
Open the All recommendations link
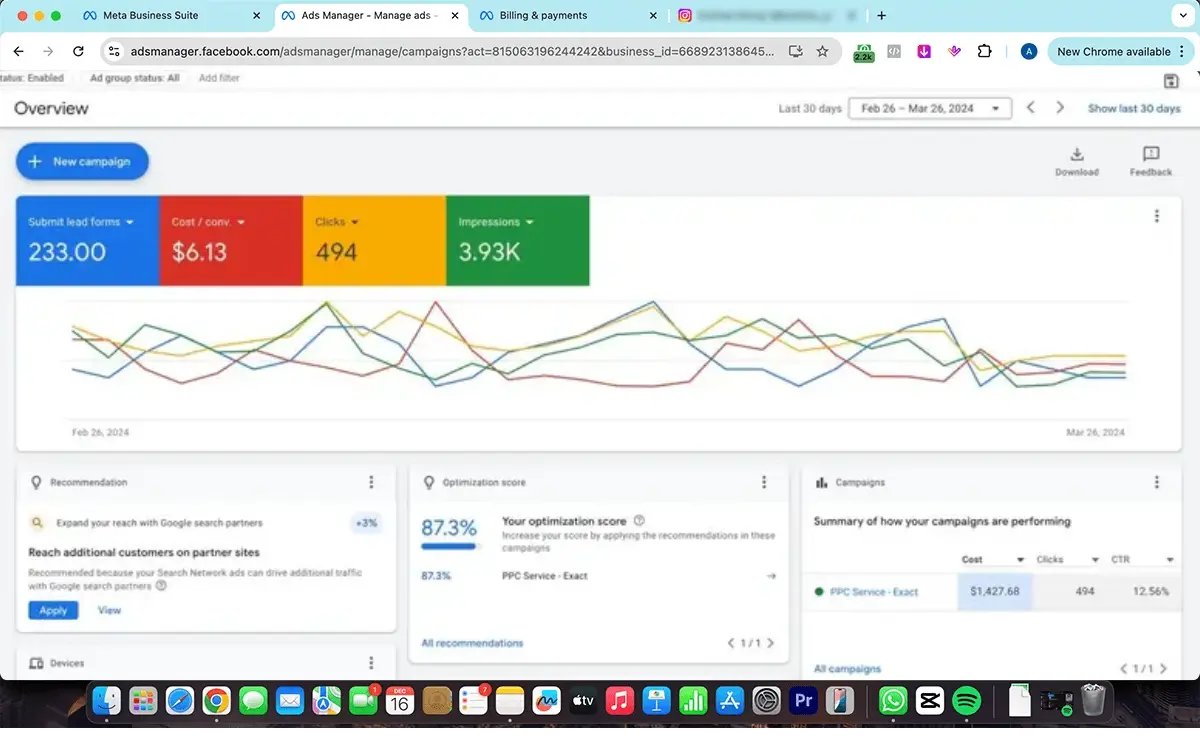coord(472,643)
